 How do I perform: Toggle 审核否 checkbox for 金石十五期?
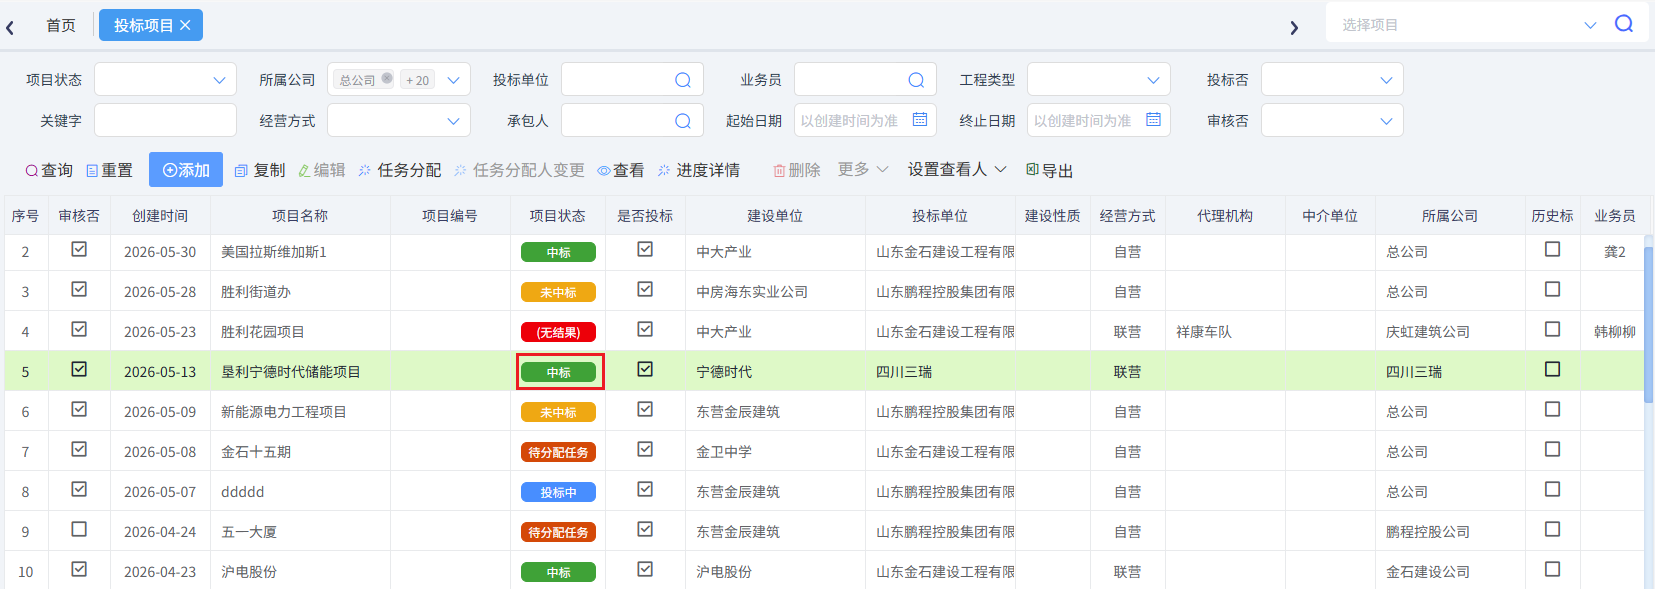pyautogui.click(x=79, y=450)
